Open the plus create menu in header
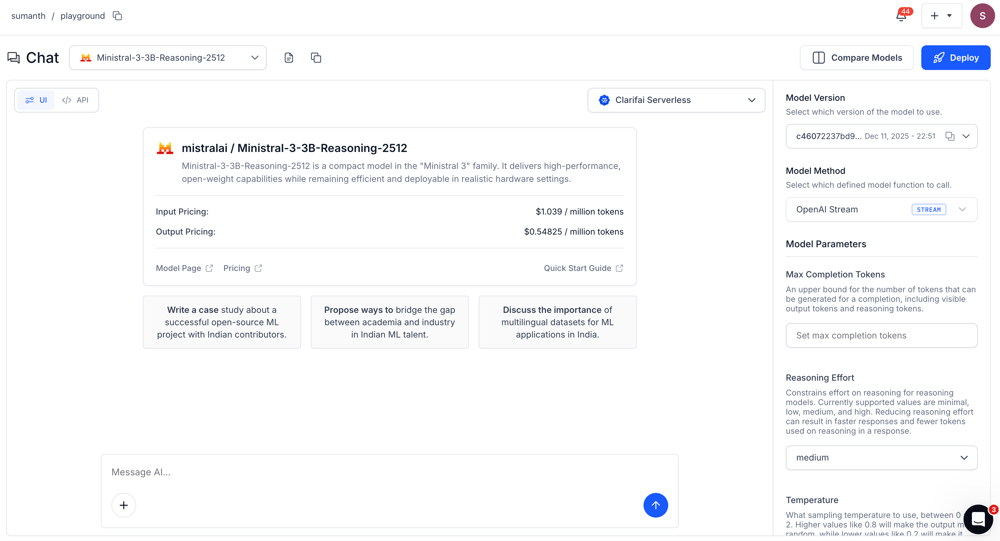 941,16
